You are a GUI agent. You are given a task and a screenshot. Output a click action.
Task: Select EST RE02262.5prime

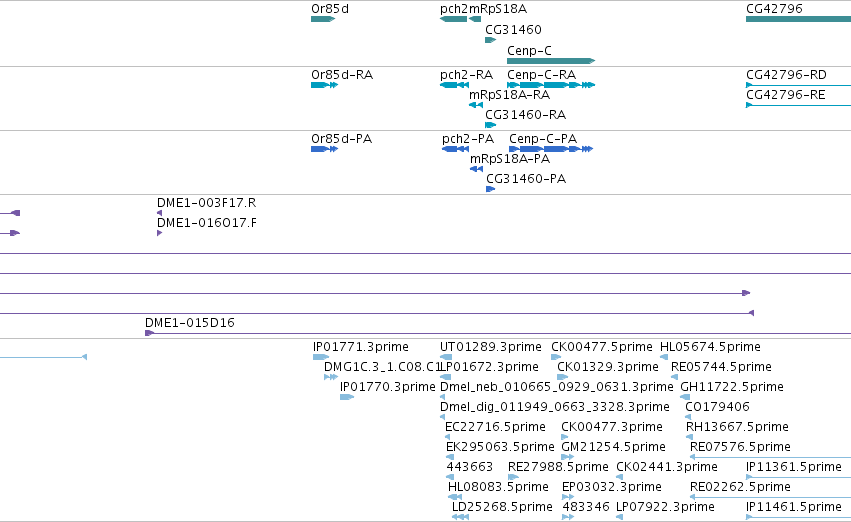click(x=770, y=496)
